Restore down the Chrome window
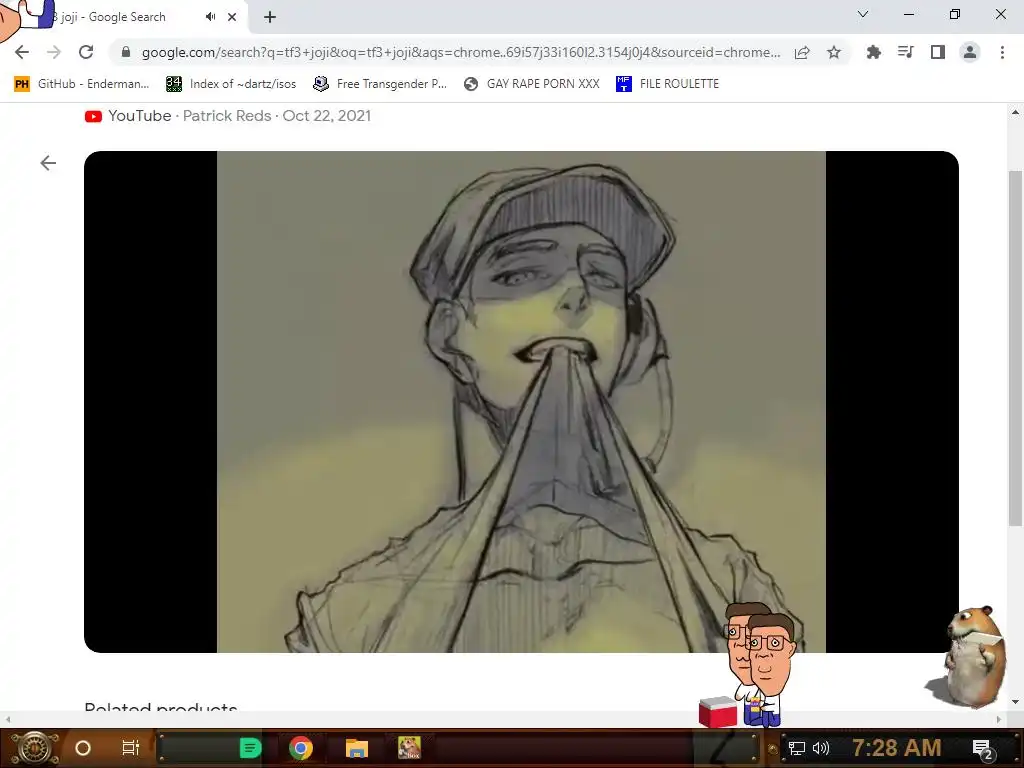Viewport: 1024px width, 768px height. pyautogui.click(x=955, y=14)
